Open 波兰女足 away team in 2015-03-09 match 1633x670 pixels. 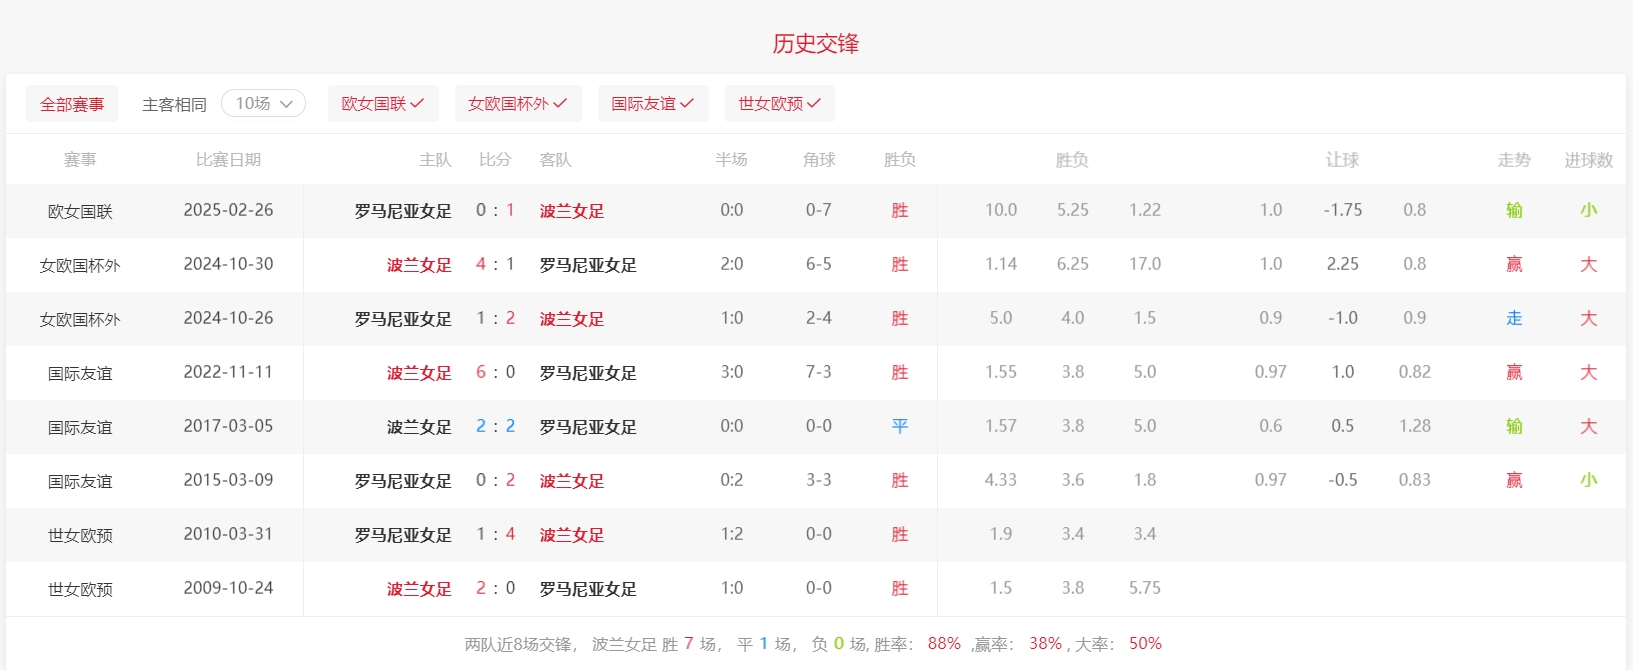[x=572, y=481]
